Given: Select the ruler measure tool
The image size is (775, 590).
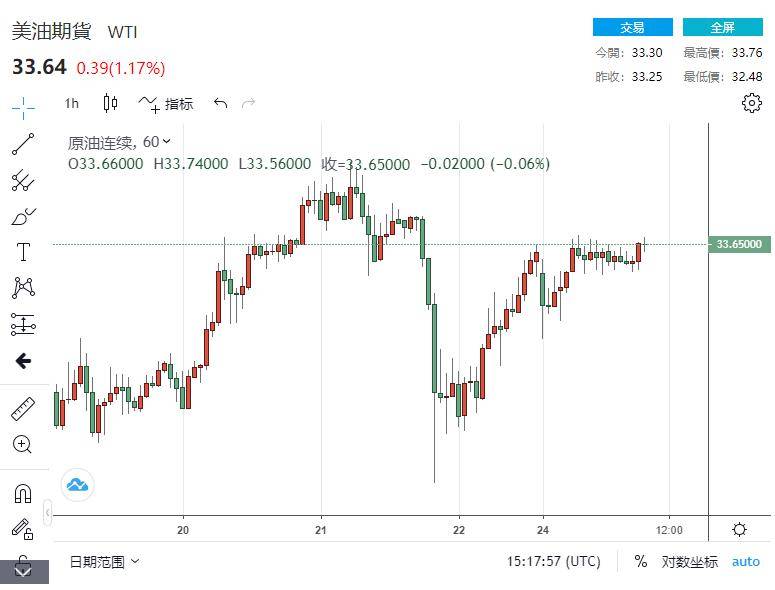Looking at the screenshot, I should click(23, 408).
